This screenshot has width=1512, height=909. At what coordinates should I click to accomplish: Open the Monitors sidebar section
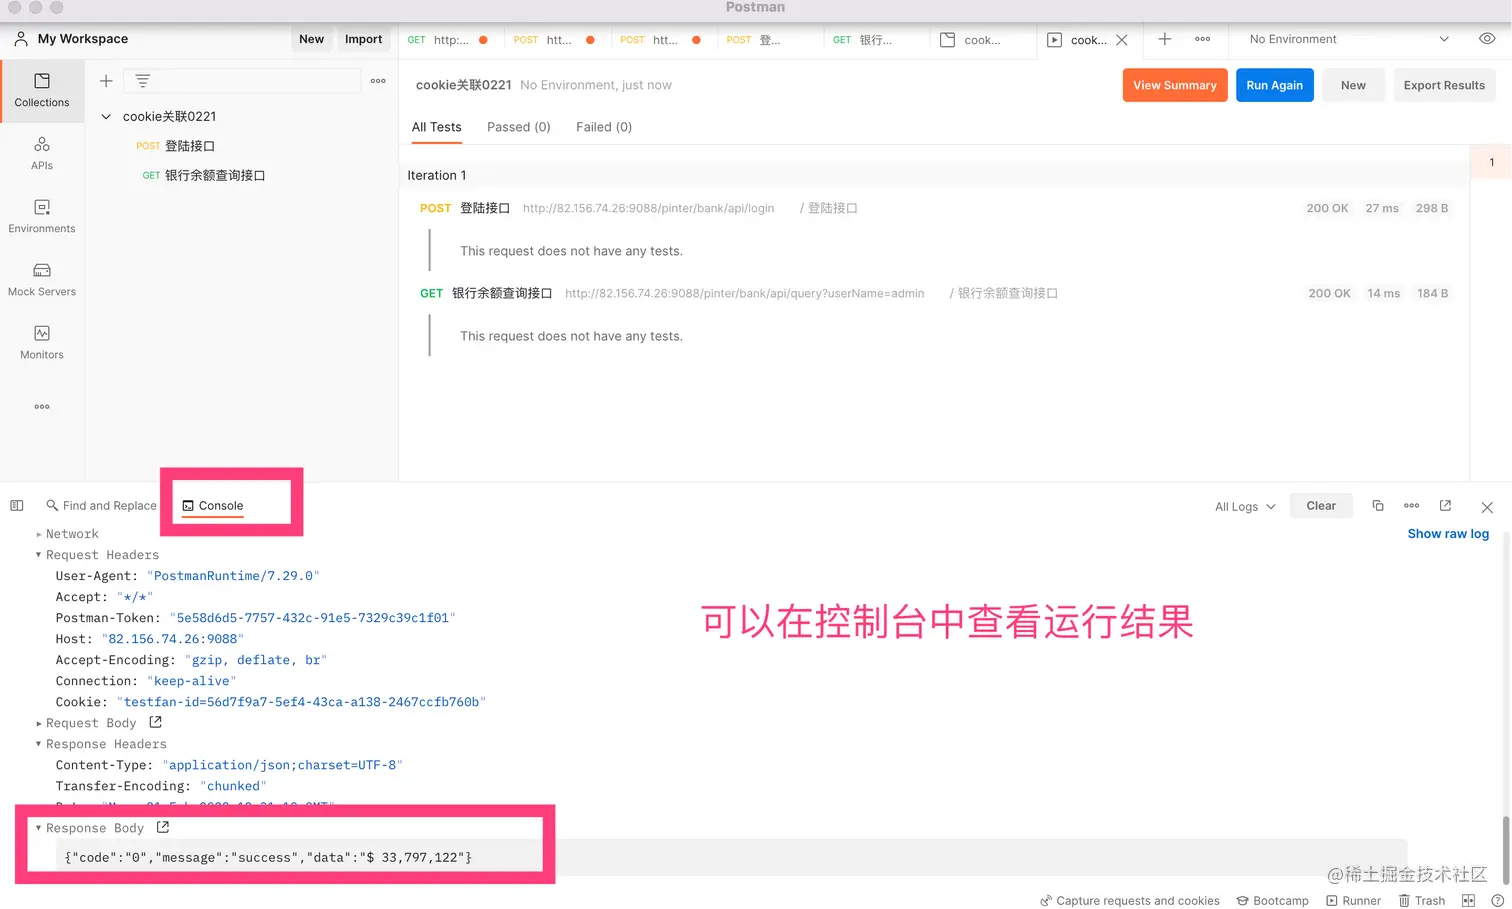42,343
